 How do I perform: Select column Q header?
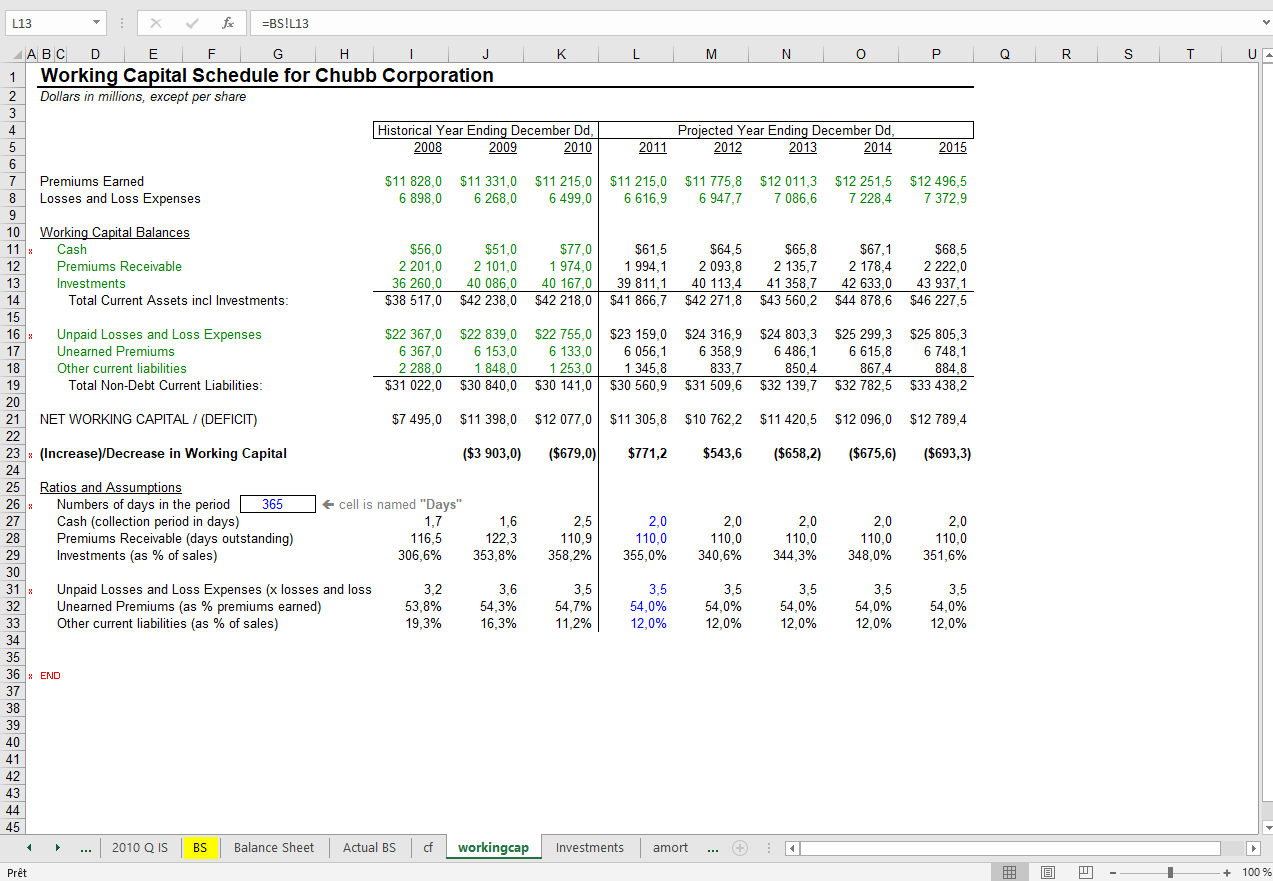coord(1004,56)
